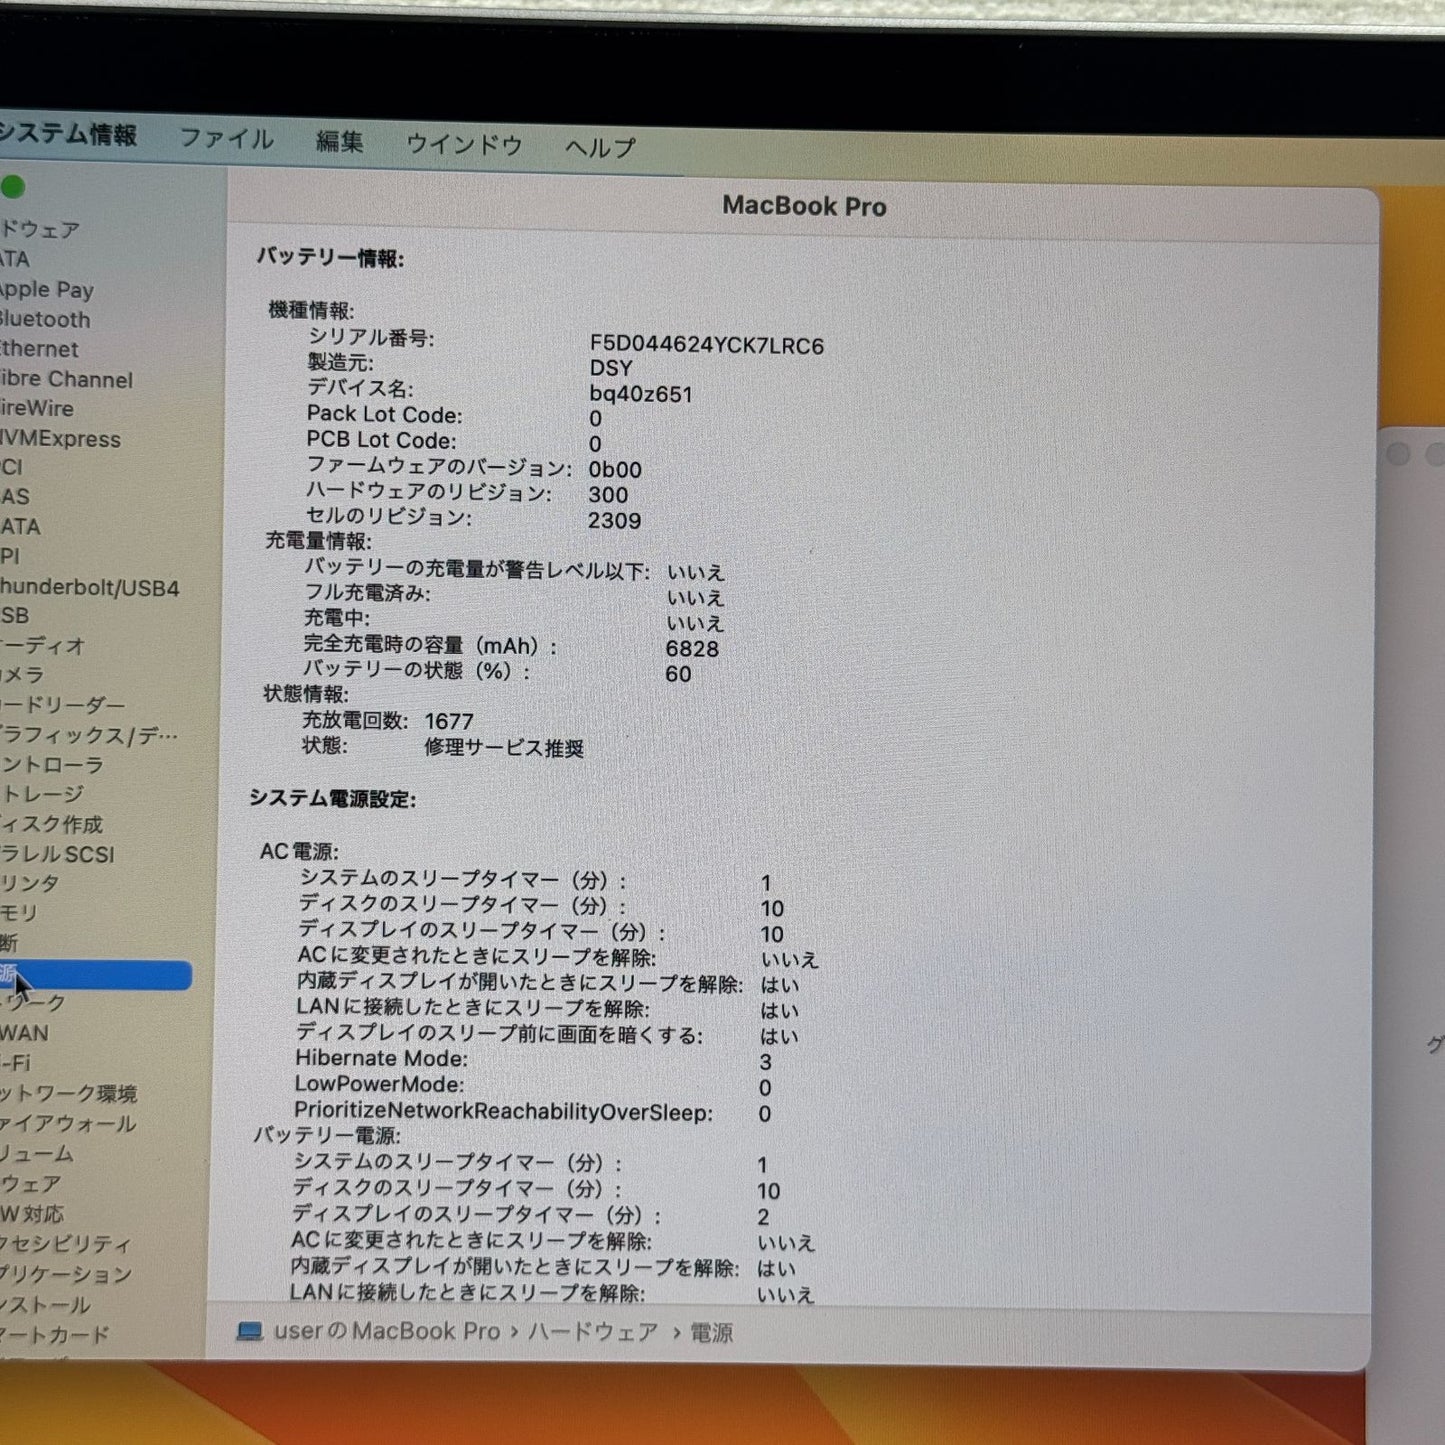This screenshot has height=1445, width=1445.
Task: Click serial number F5D044624YCK7LRC6
Action: [706, 345]
